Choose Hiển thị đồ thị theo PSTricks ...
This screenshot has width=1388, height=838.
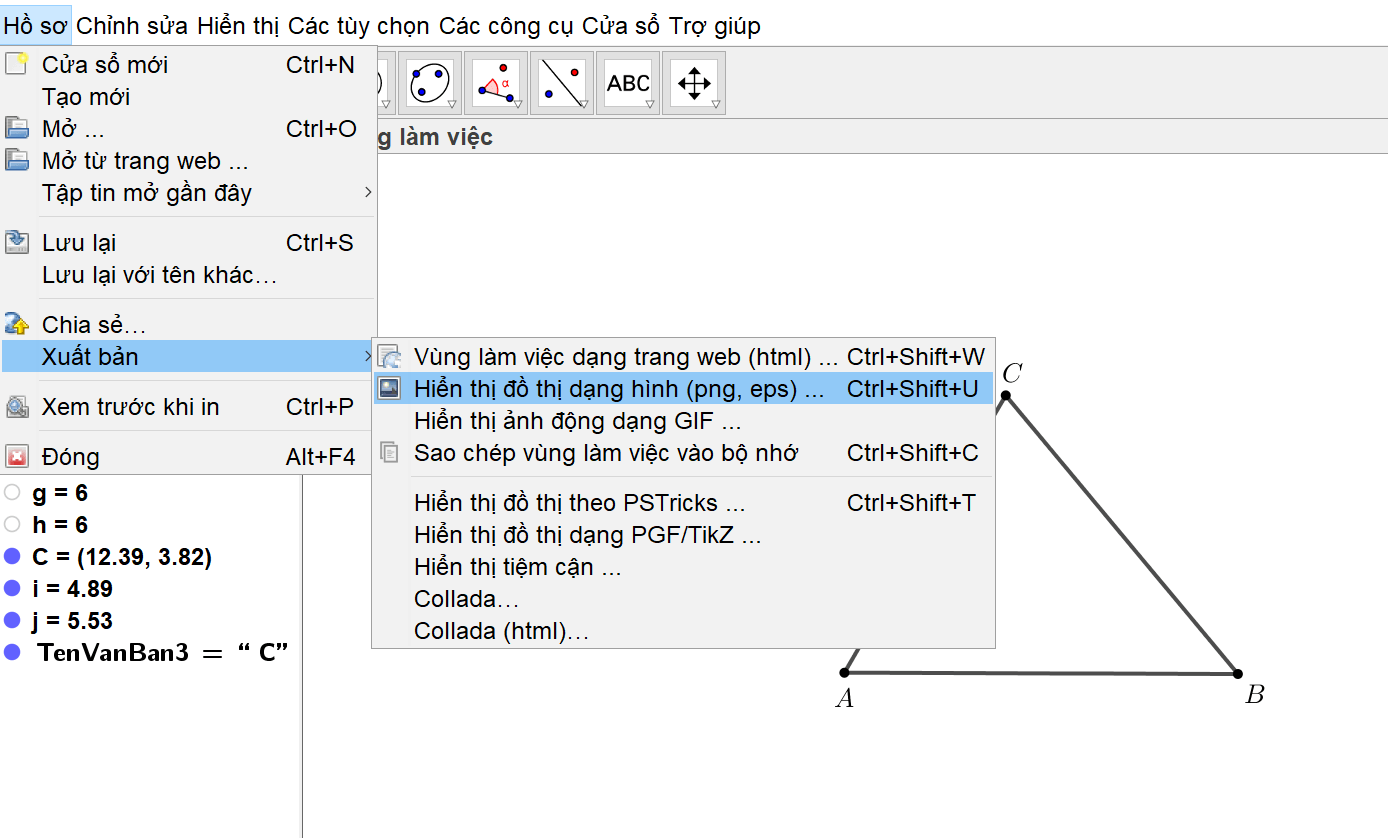point(684,503)
